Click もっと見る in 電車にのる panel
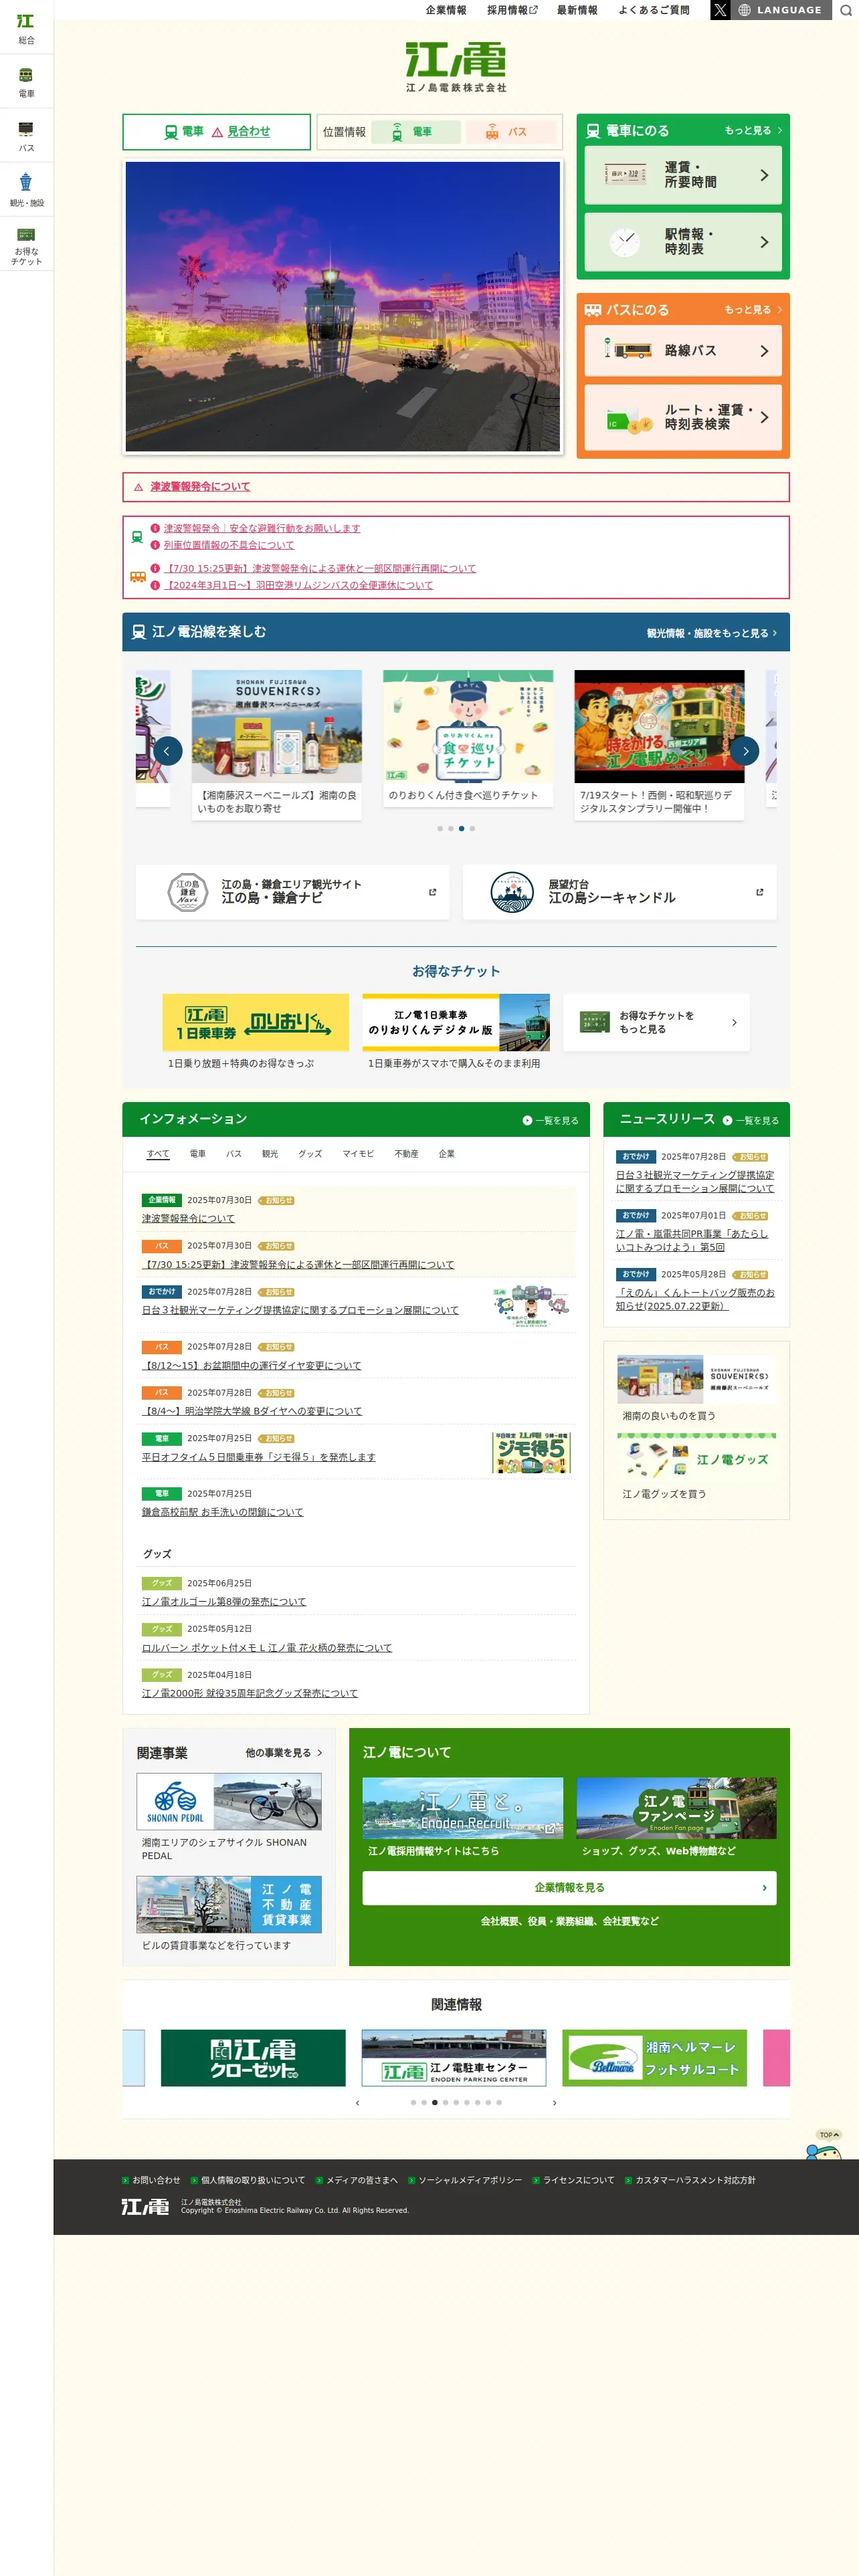Screen dimensions: 859x2576 pos(753,130)
